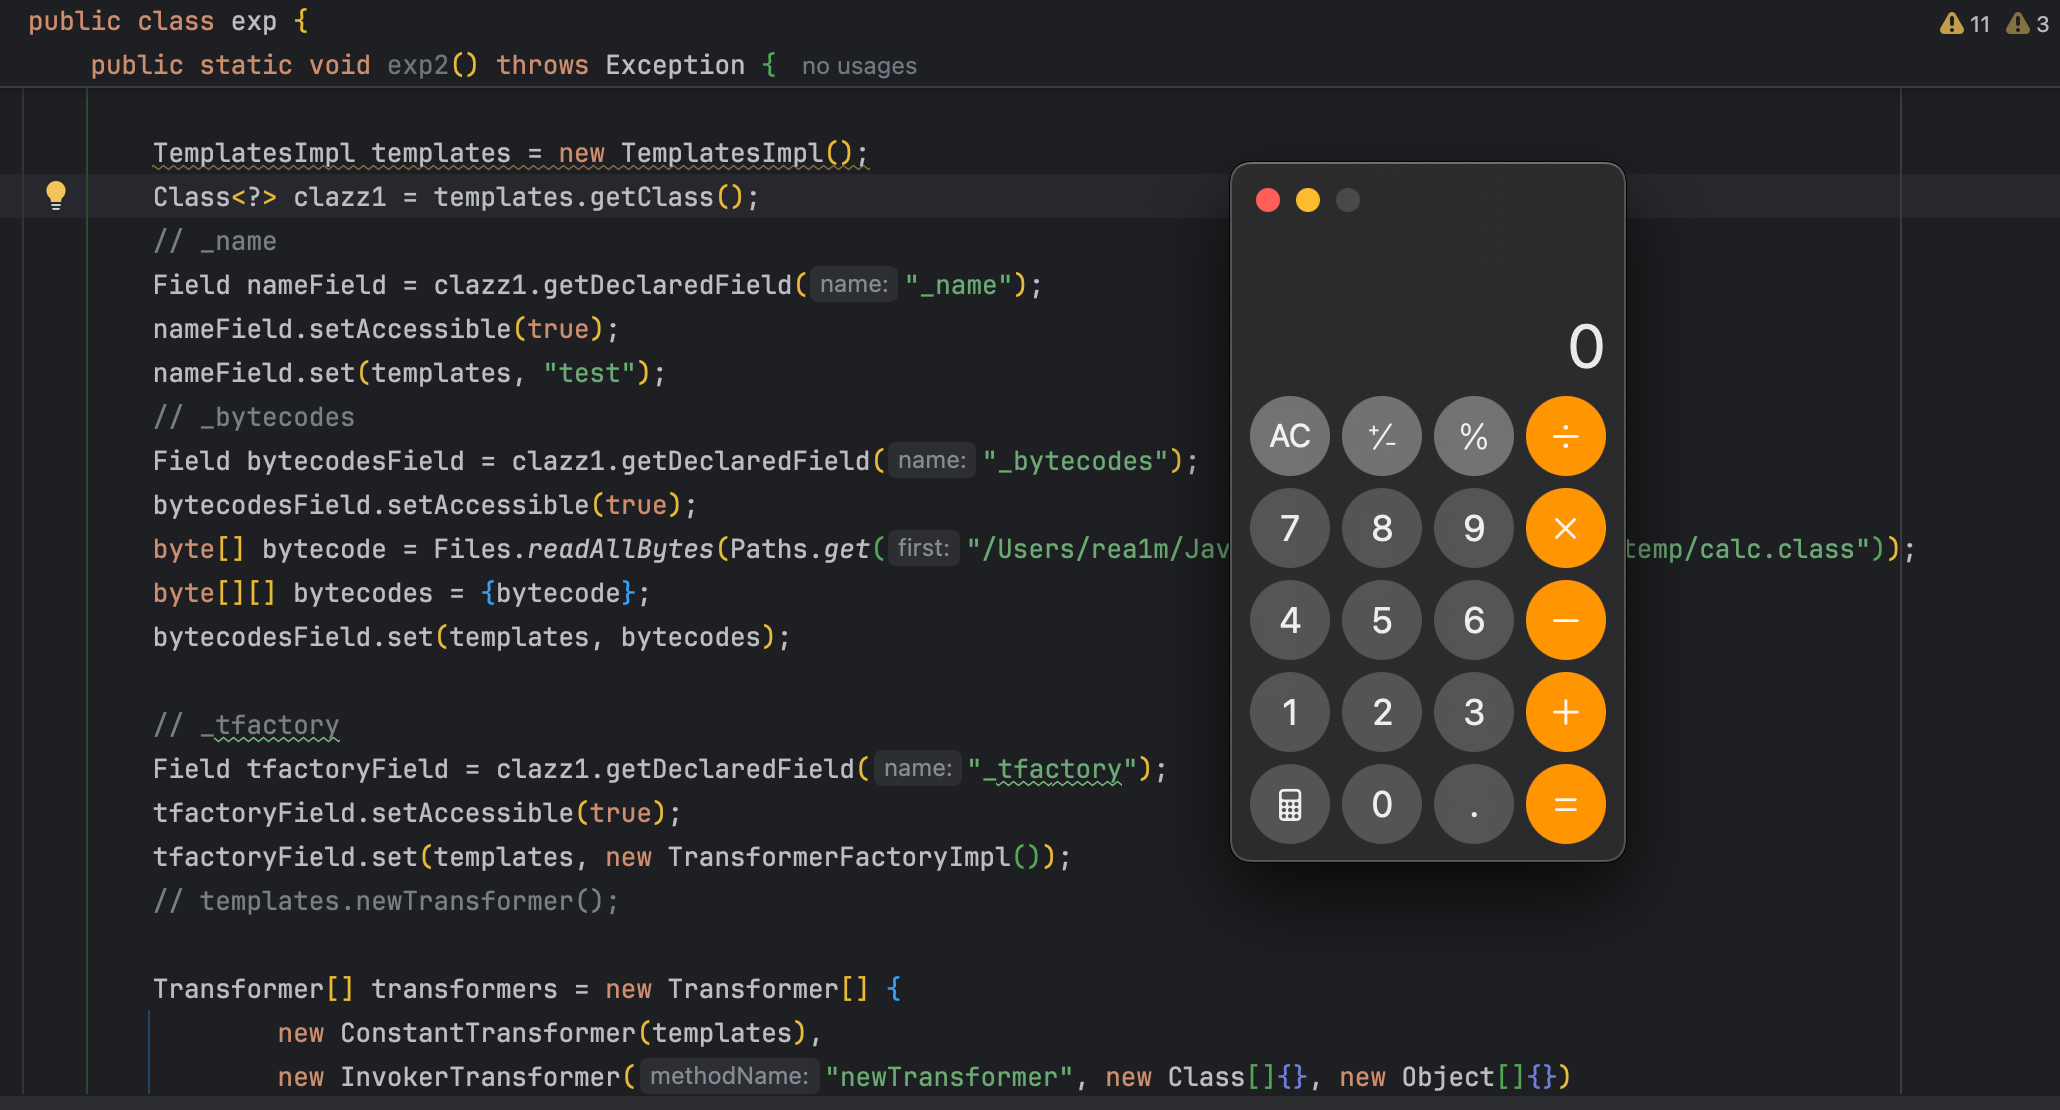Toggle the plus/minus sign in Calculator

1382,436
